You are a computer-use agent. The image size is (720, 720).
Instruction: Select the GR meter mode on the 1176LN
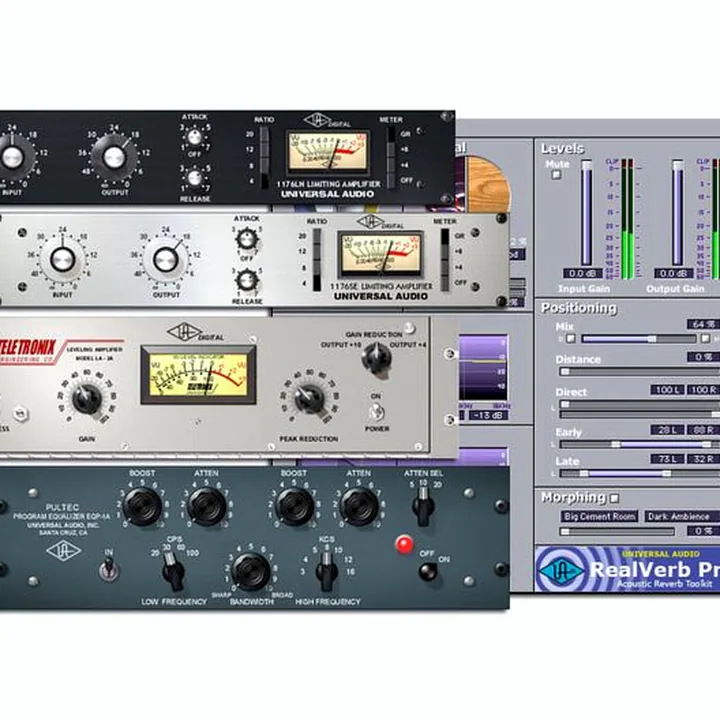tap(391, 135)
